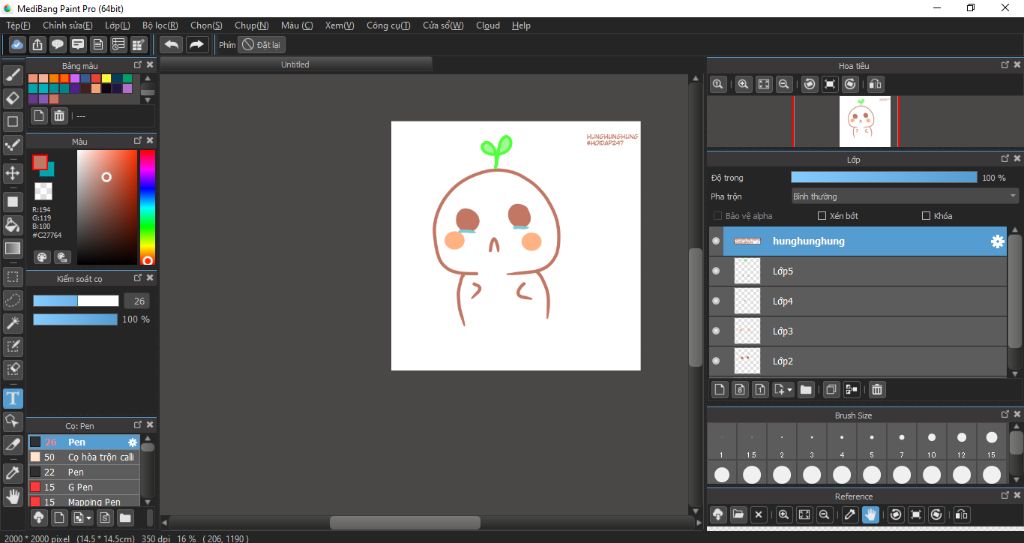Zoom out using the navigator magnifier minus

[x=784, y=84]
